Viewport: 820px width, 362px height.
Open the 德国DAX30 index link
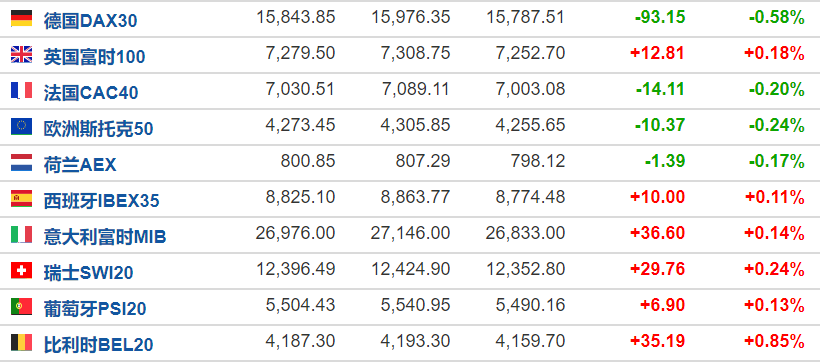90,21
